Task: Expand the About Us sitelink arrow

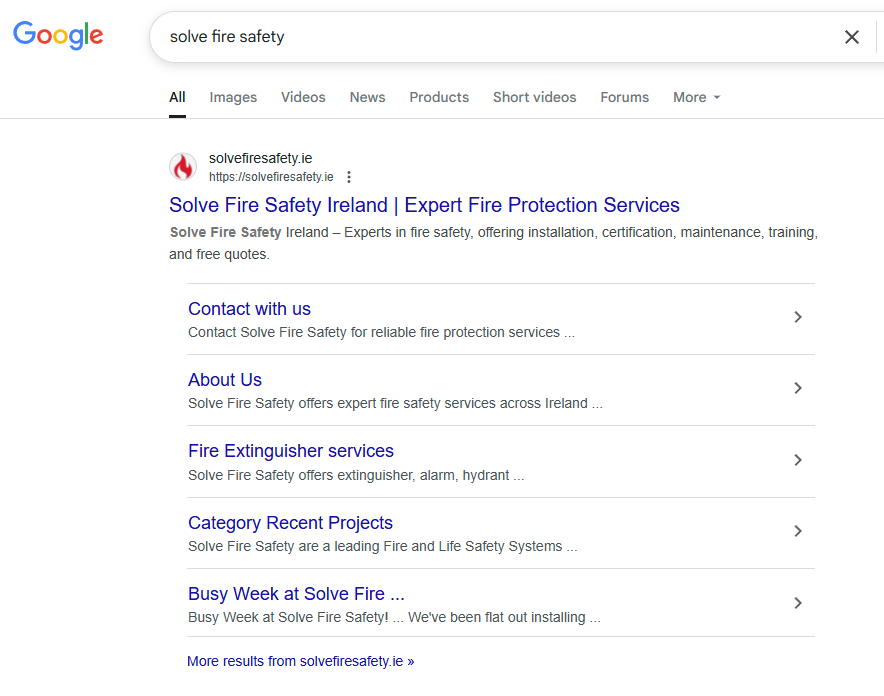Action: point(798,388)
